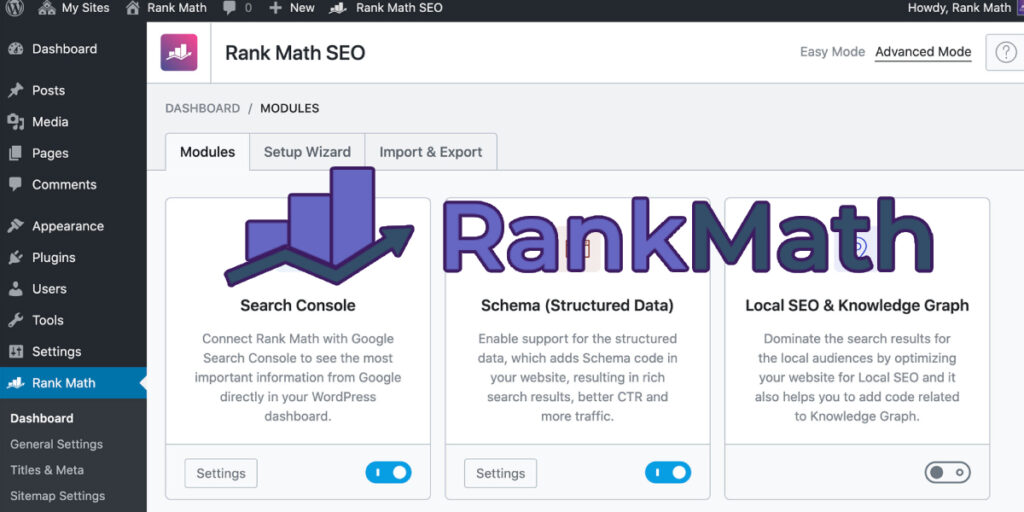Open General Settings submenu item
Screen dimensions: 1024x512
(x=56, y=444)
